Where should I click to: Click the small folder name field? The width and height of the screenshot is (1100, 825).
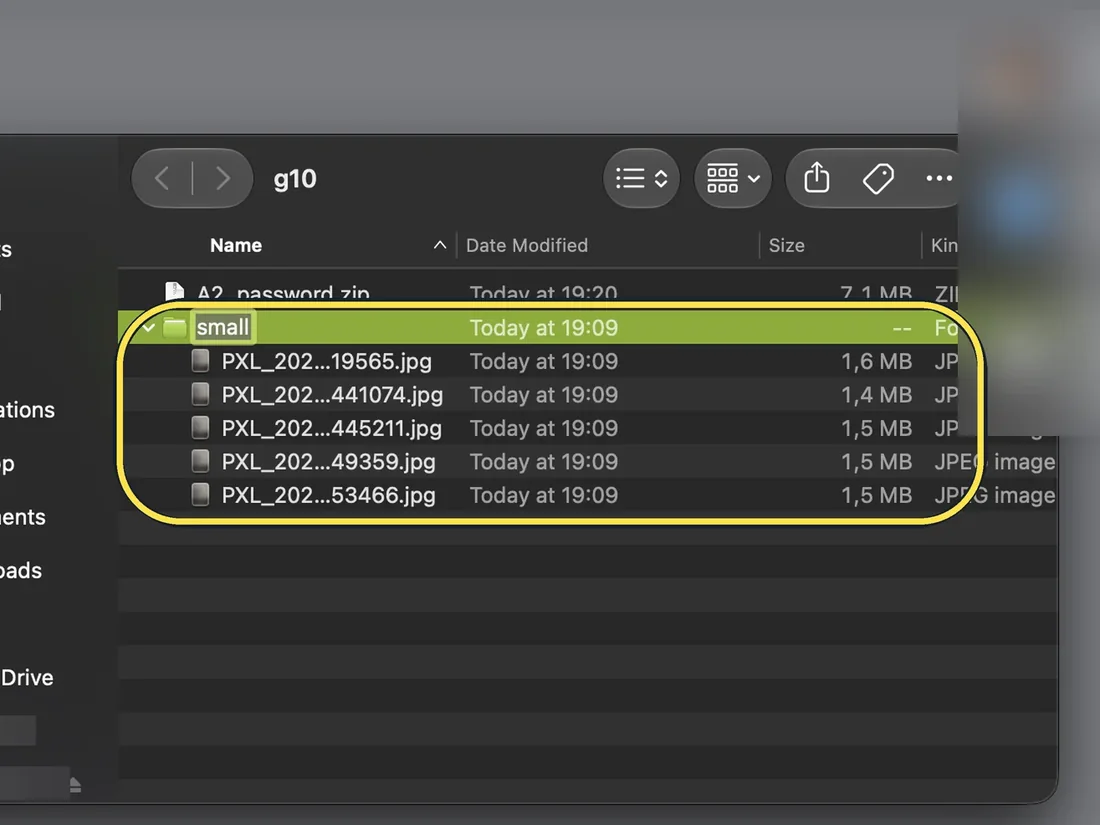(x=222, y=327)
